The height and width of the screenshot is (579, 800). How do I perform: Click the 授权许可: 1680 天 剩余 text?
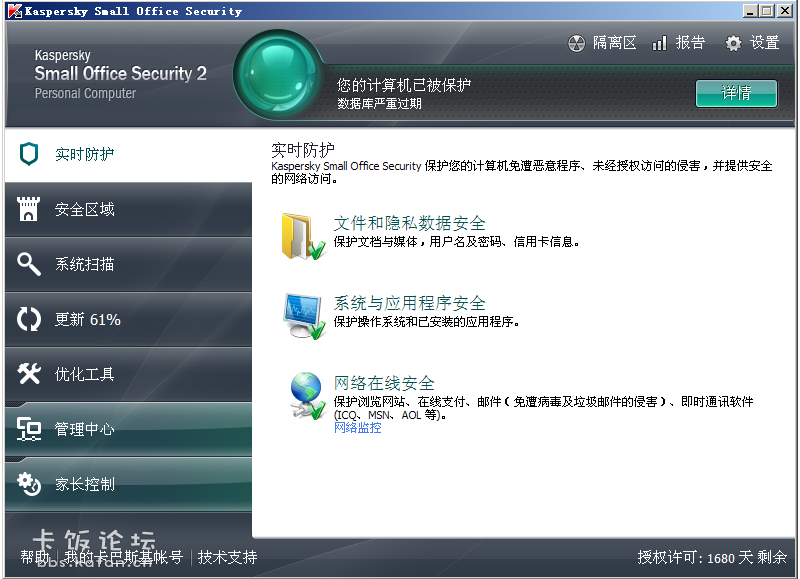click(712, 557)
